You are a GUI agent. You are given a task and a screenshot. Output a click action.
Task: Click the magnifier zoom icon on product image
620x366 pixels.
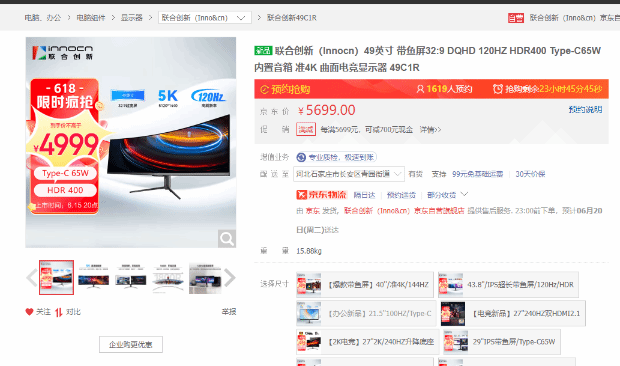coord(227,239)
